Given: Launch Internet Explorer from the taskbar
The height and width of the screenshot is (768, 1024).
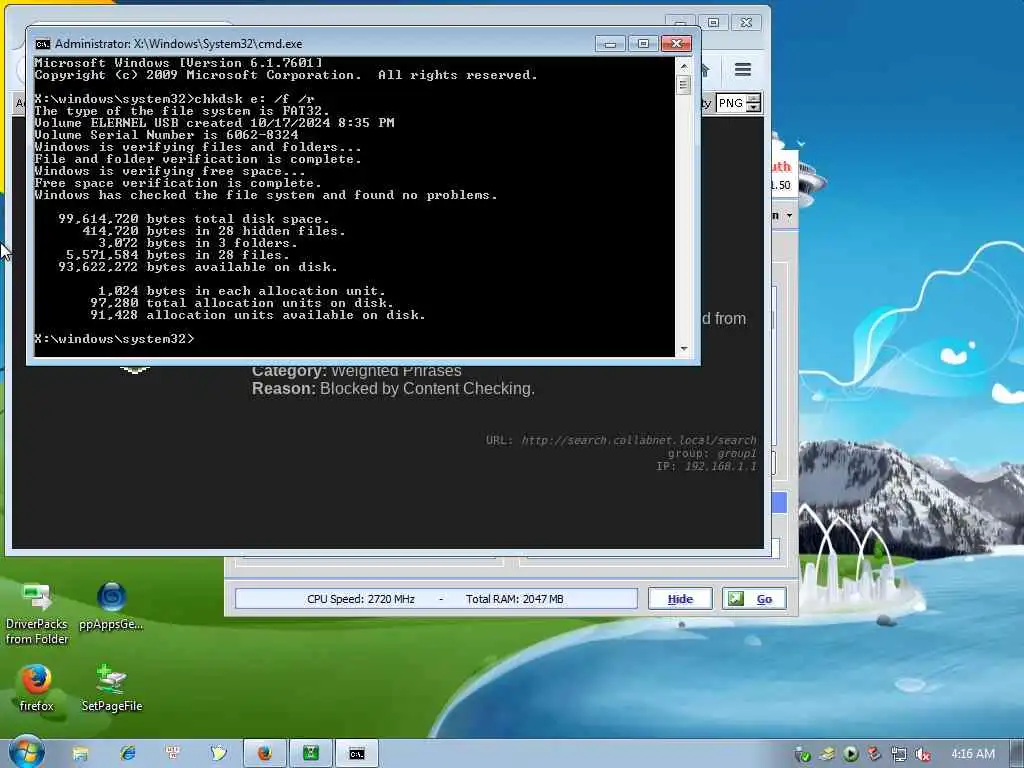Looking at the screenshot, I should pos(127,753).
